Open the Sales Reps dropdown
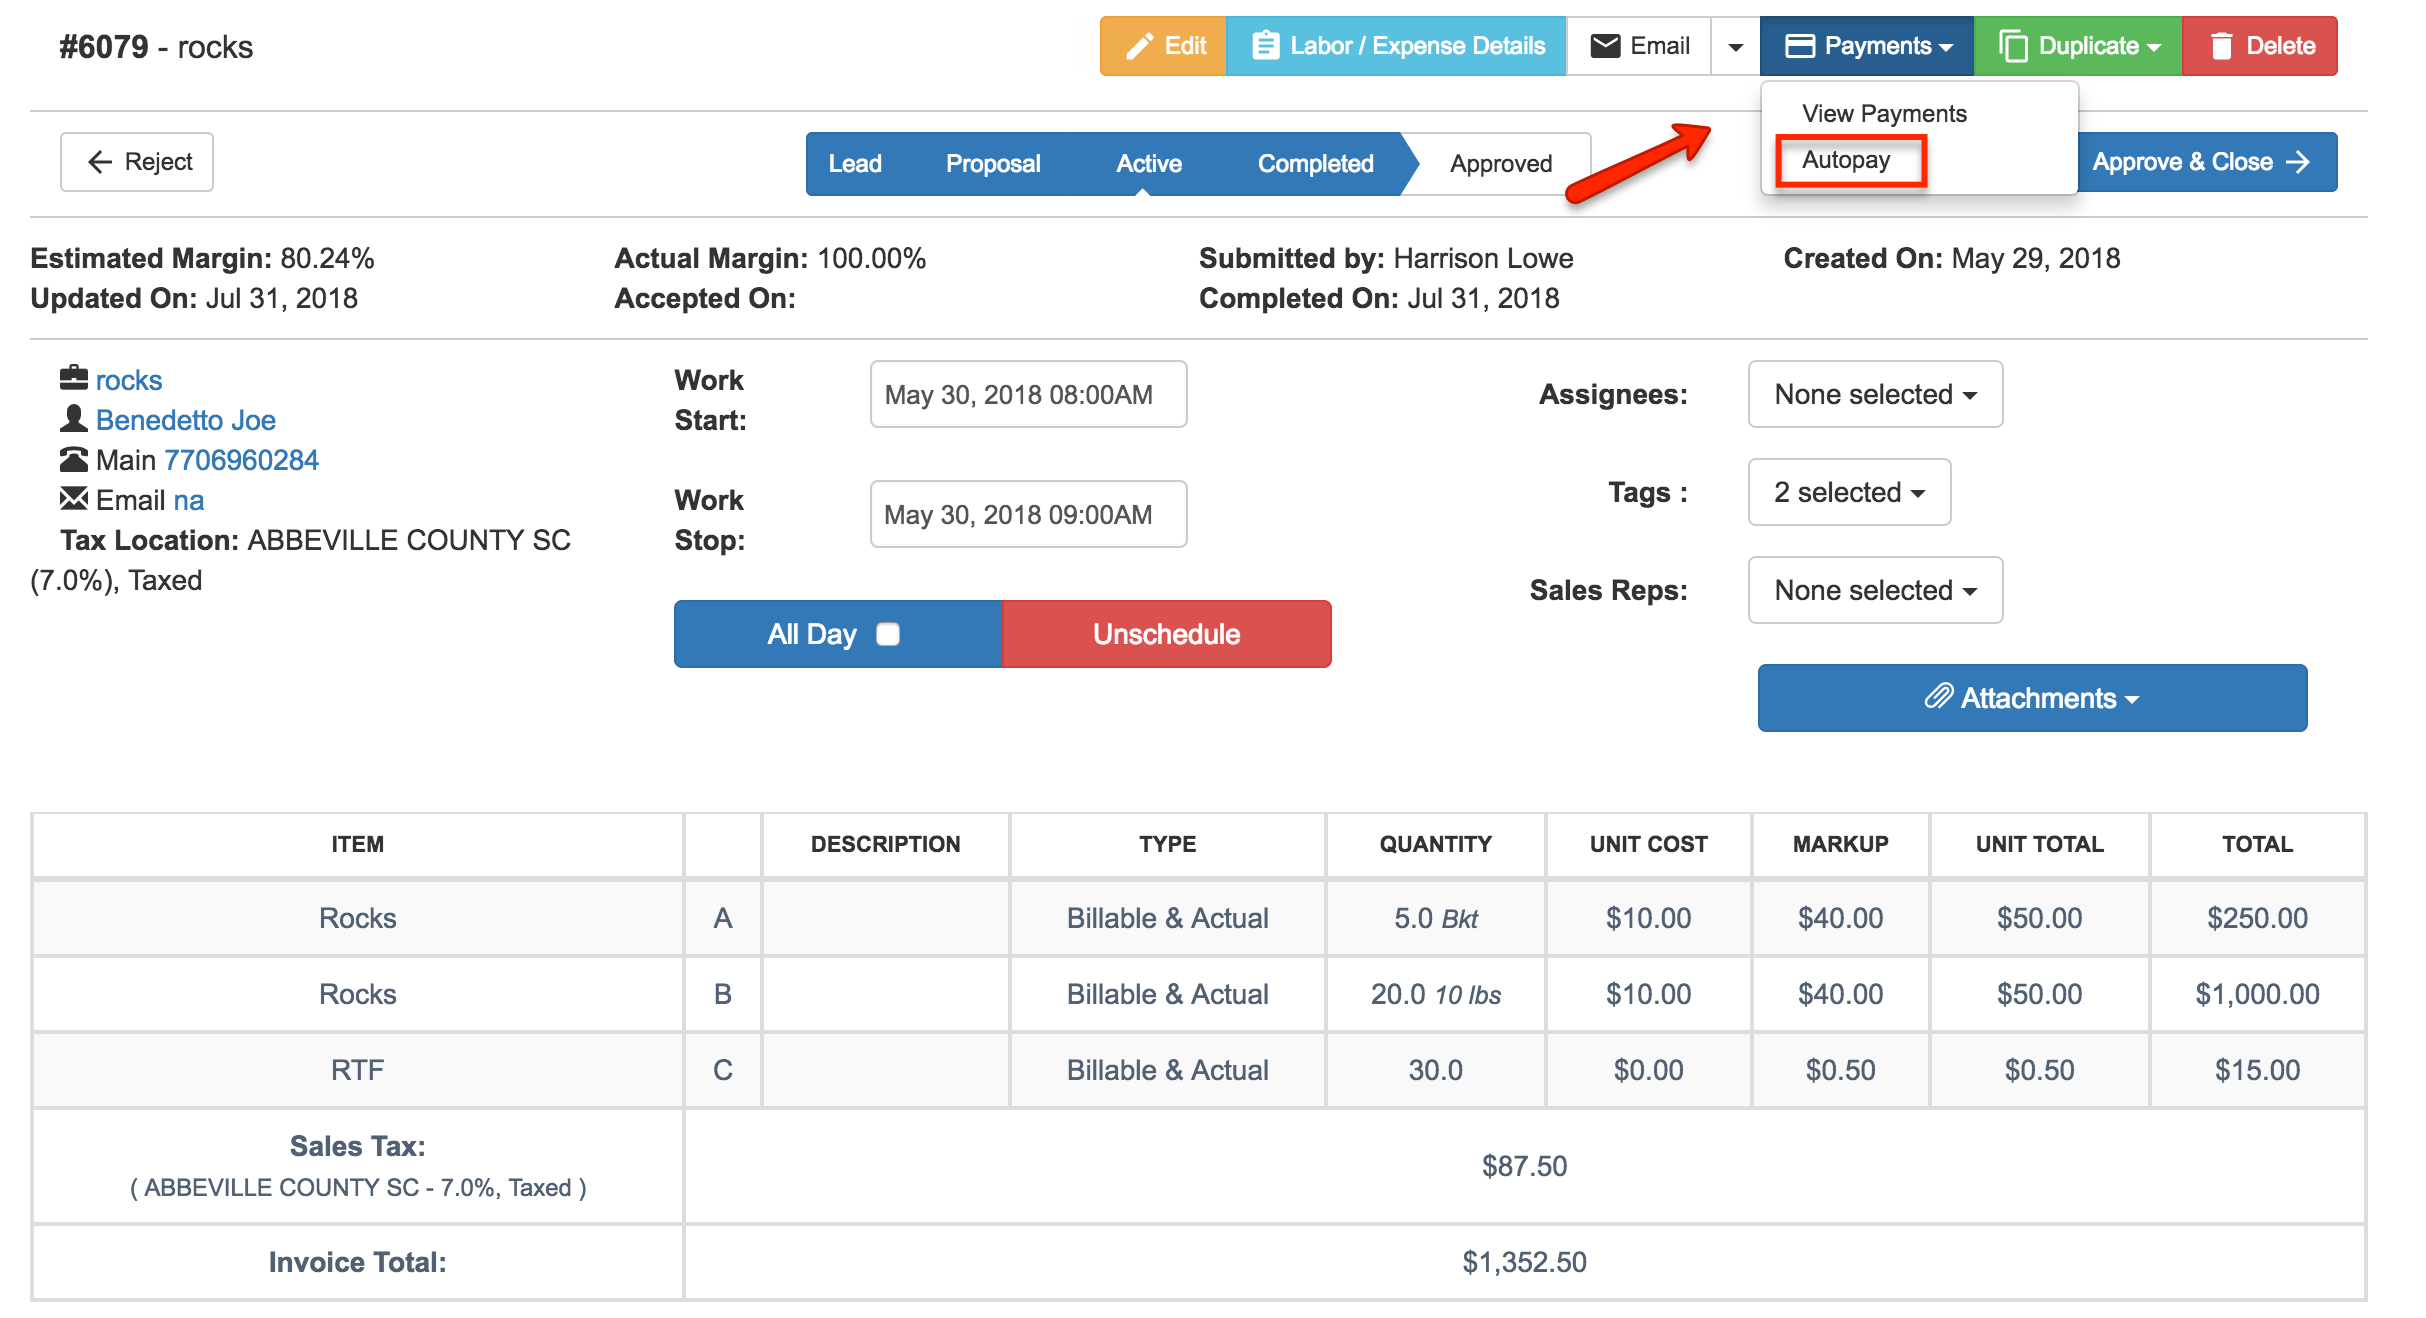 point(1874,590)
